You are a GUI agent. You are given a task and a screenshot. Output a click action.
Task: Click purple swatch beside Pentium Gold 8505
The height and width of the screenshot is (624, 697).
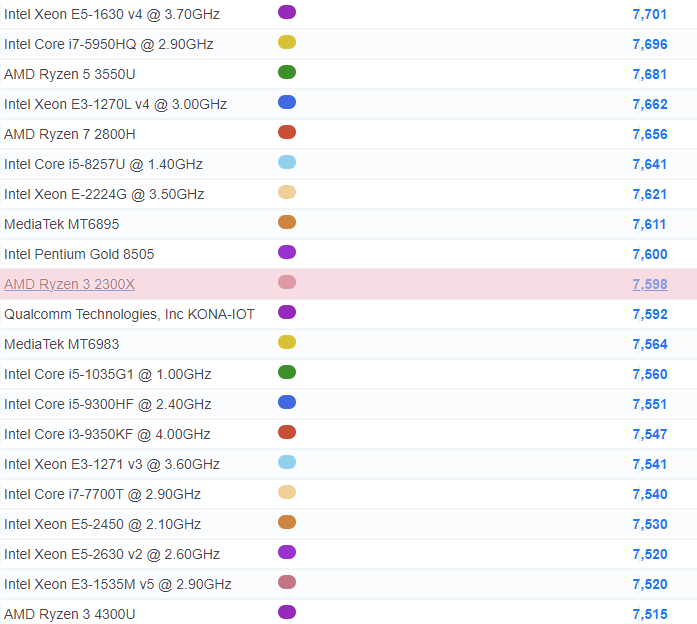click(x=287, y=252)
